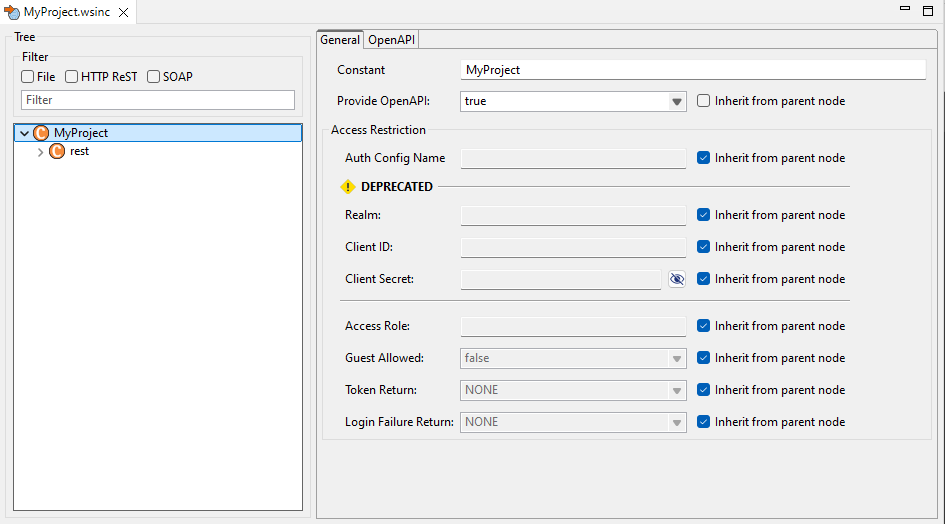Select the General tab
The width and height of the screenshot is (945, 524).
coord(340,40)
